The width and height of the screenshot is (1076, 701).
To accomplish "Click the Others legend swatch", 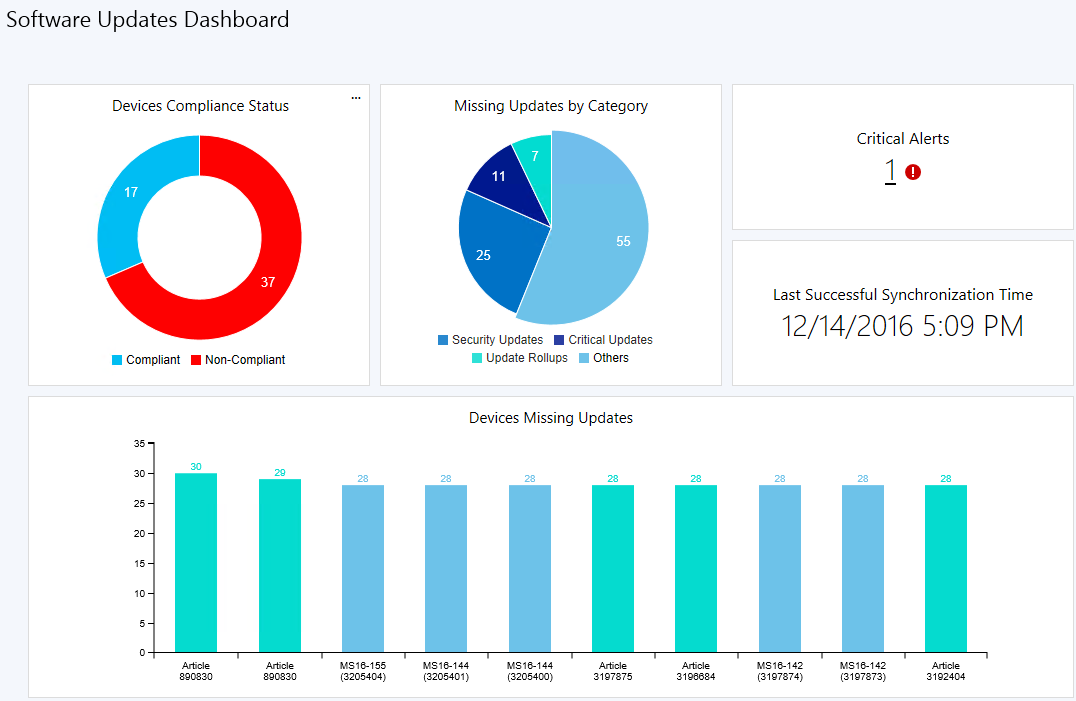I will tap(584, 358).
